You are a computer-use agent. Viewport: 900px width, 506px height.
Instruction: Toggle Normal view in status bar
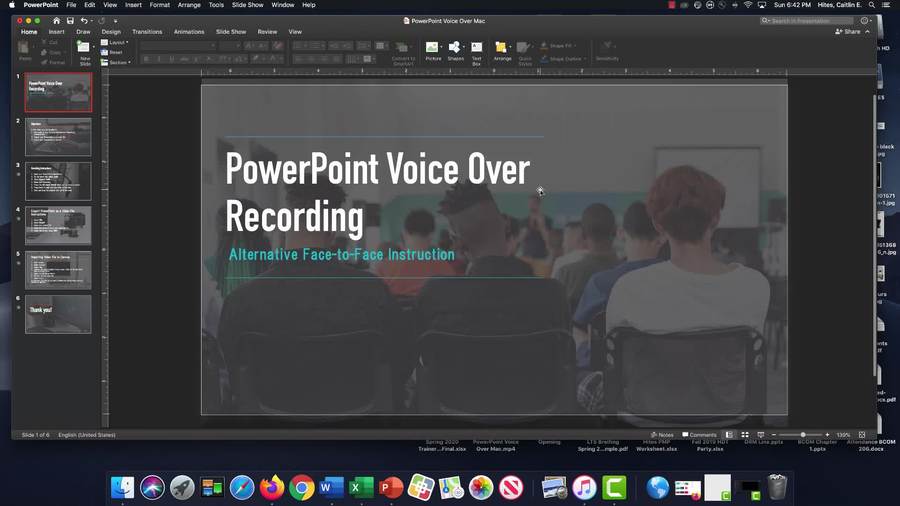pos(729,435)
